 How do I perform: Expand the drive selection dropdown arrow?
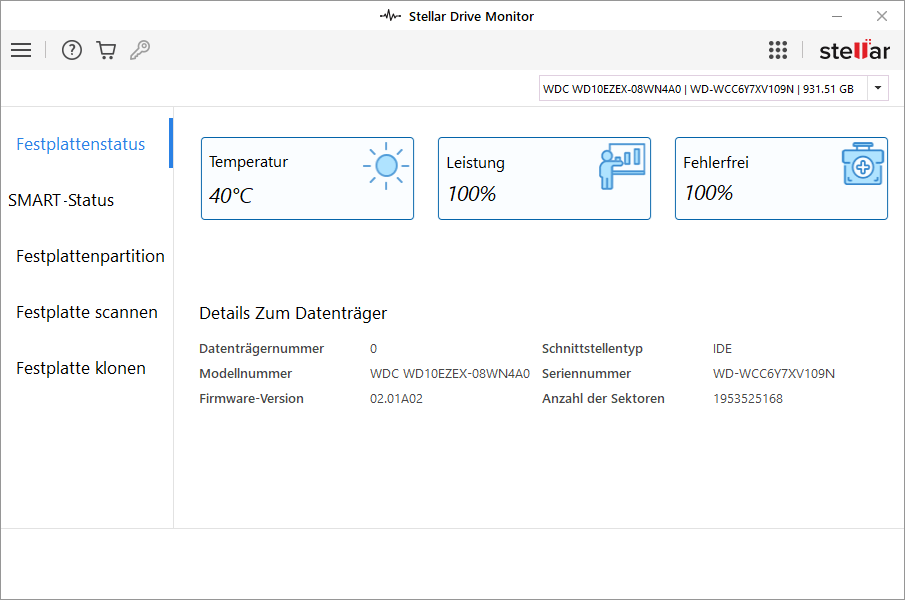[x=878, y=88]
